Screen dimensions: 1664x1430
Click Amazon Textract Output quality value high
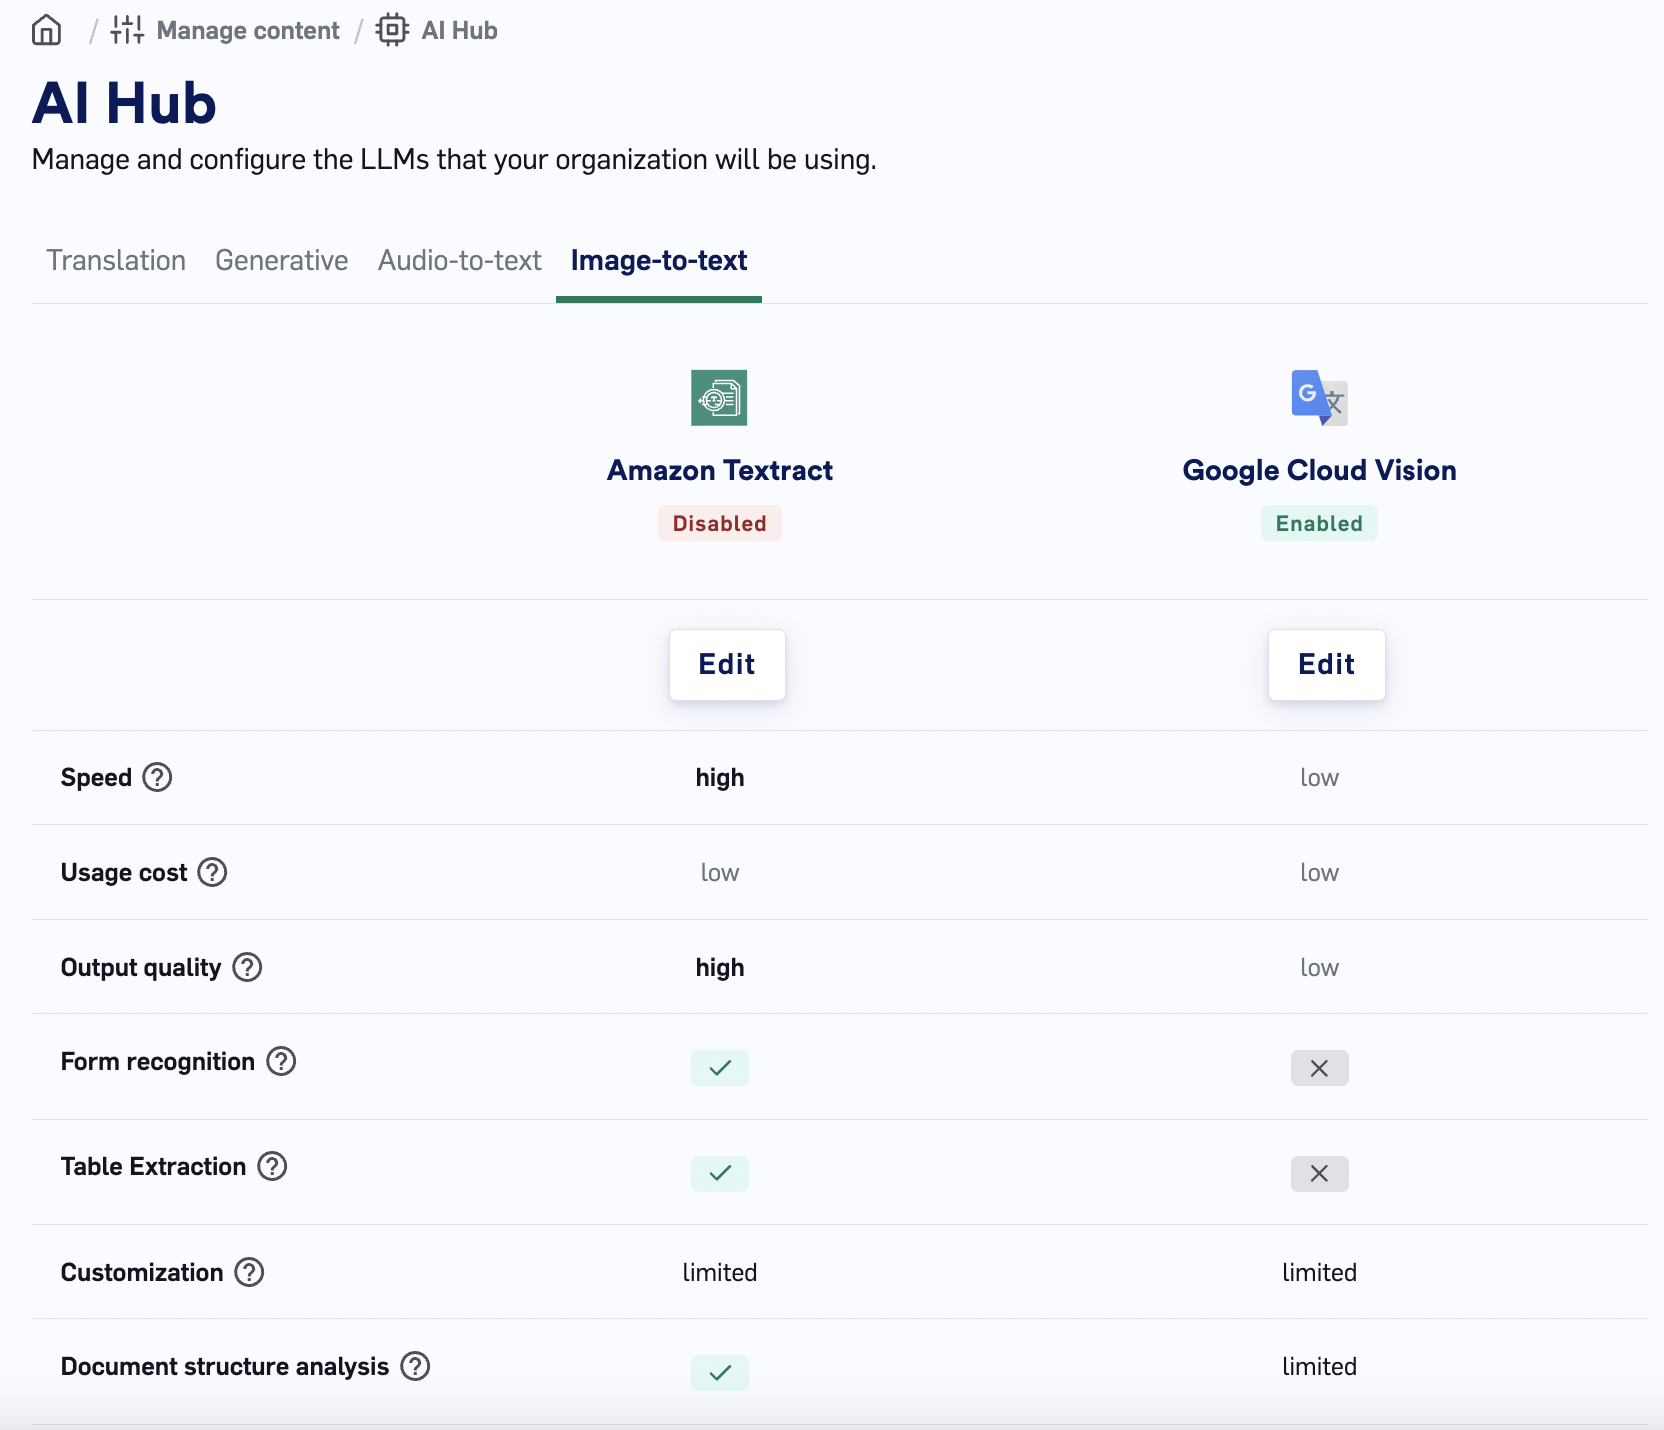click(x=720, y=968)
